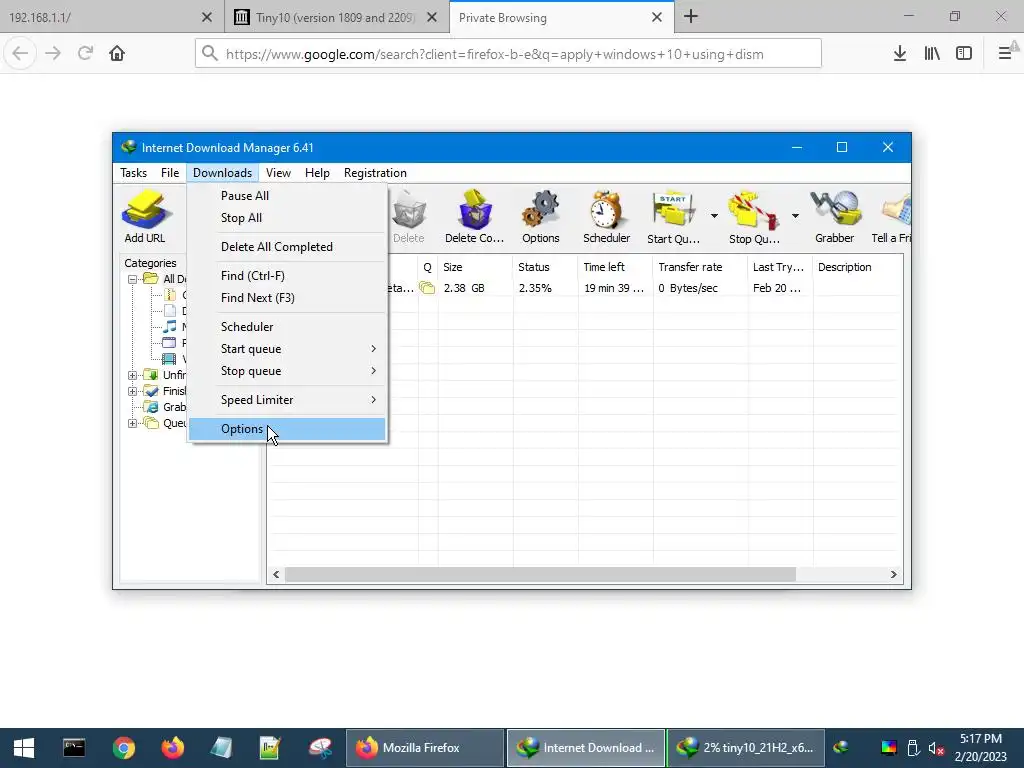Expand the Unfinished category node
This screenshot has width=1024, height=768.
coord(132,375)
